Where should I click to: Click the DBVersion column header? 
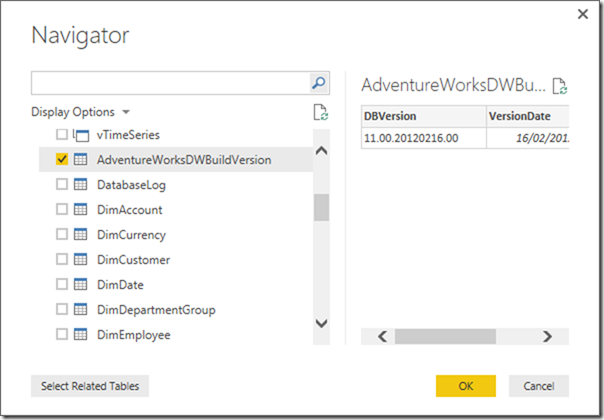pos(424,116)
